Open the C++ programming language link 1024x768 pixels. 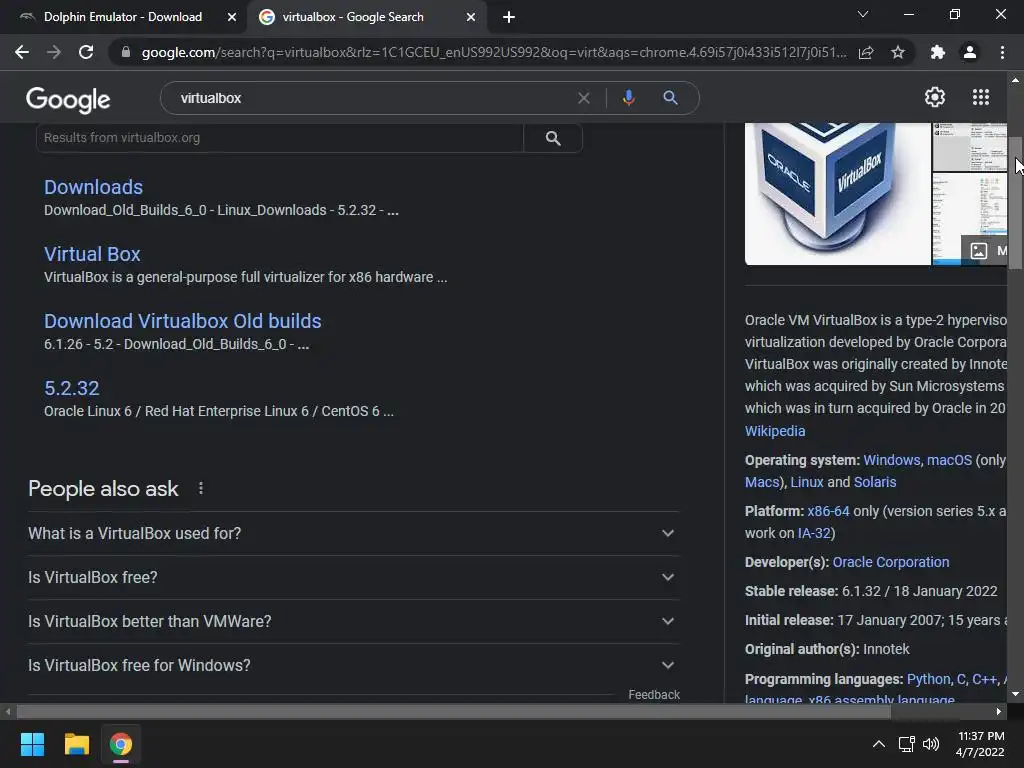(985, 679)
